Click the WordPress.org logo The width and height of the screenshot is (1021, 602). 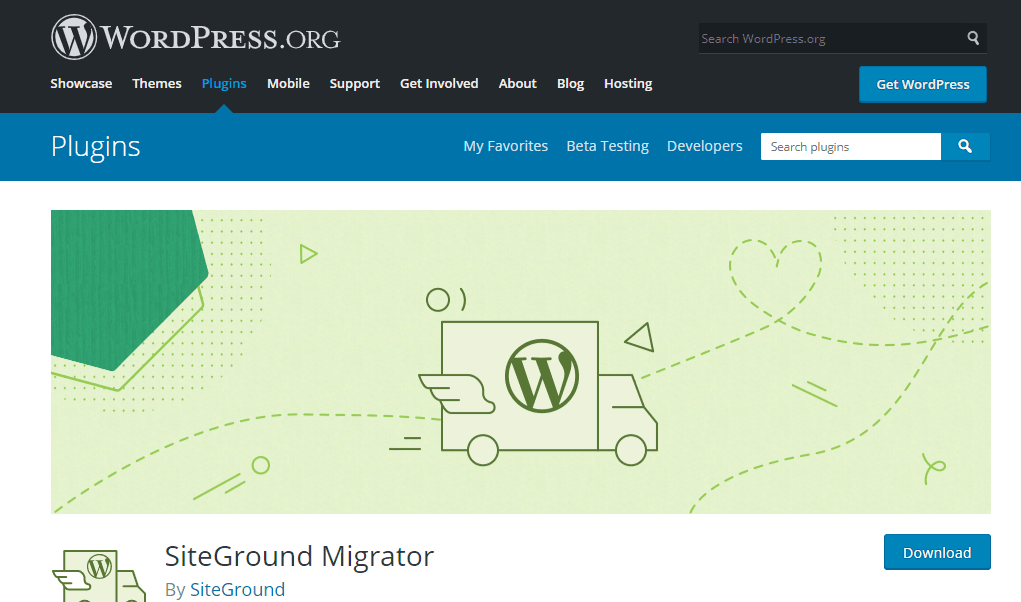click(x=195, y=37)
